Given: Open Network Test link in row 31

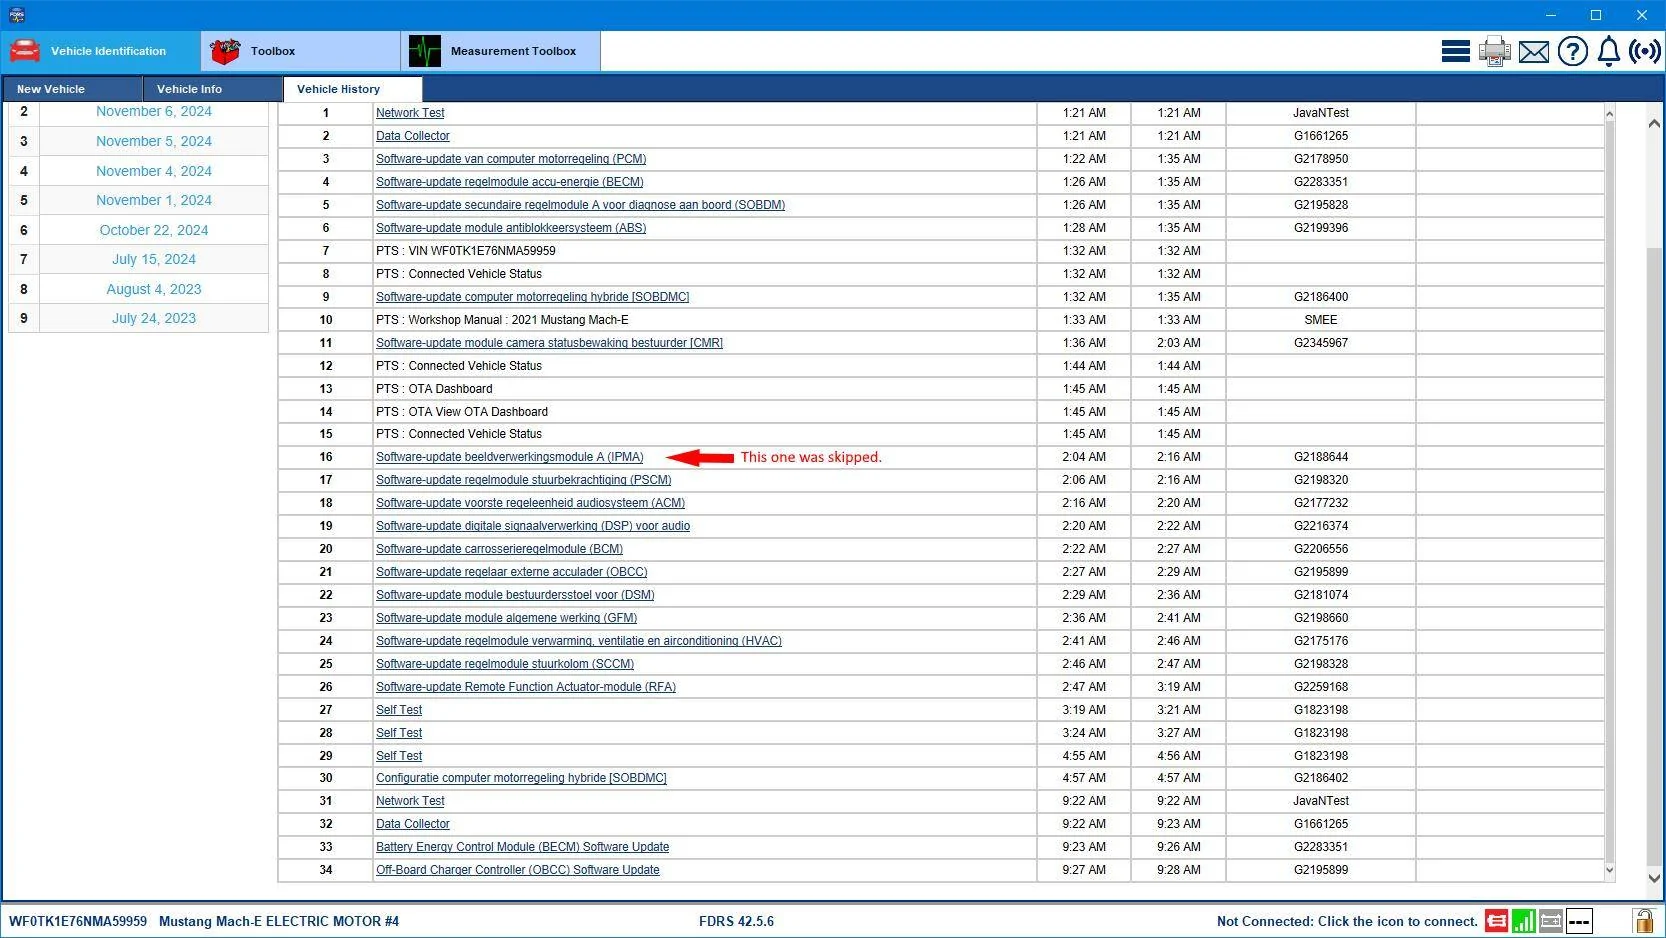Looking at the screenshot, I should coord(410,801).
